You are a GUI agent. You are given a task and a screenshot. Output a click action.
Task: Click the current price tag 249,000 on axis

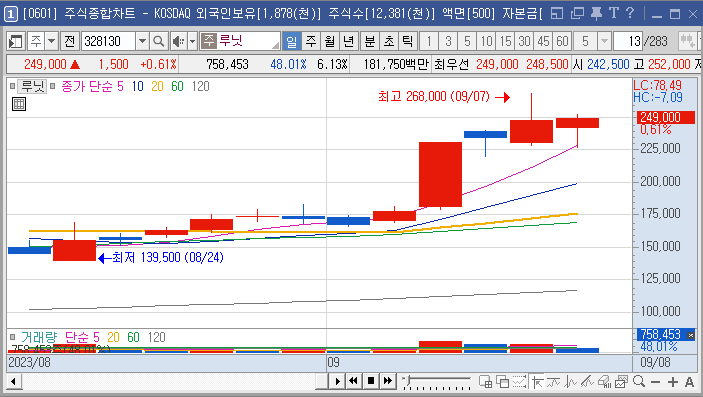coord(665,118)
